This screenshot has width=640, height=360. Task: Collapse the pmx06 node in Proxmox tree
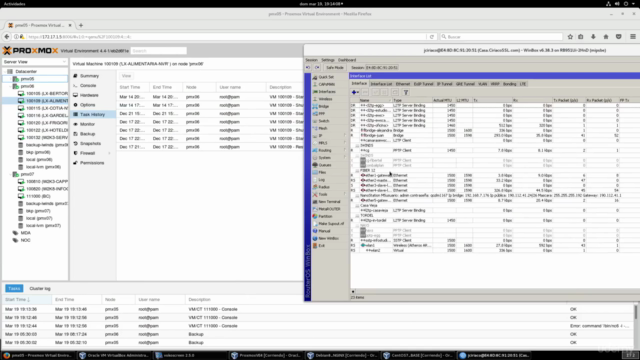coord(10,86)
